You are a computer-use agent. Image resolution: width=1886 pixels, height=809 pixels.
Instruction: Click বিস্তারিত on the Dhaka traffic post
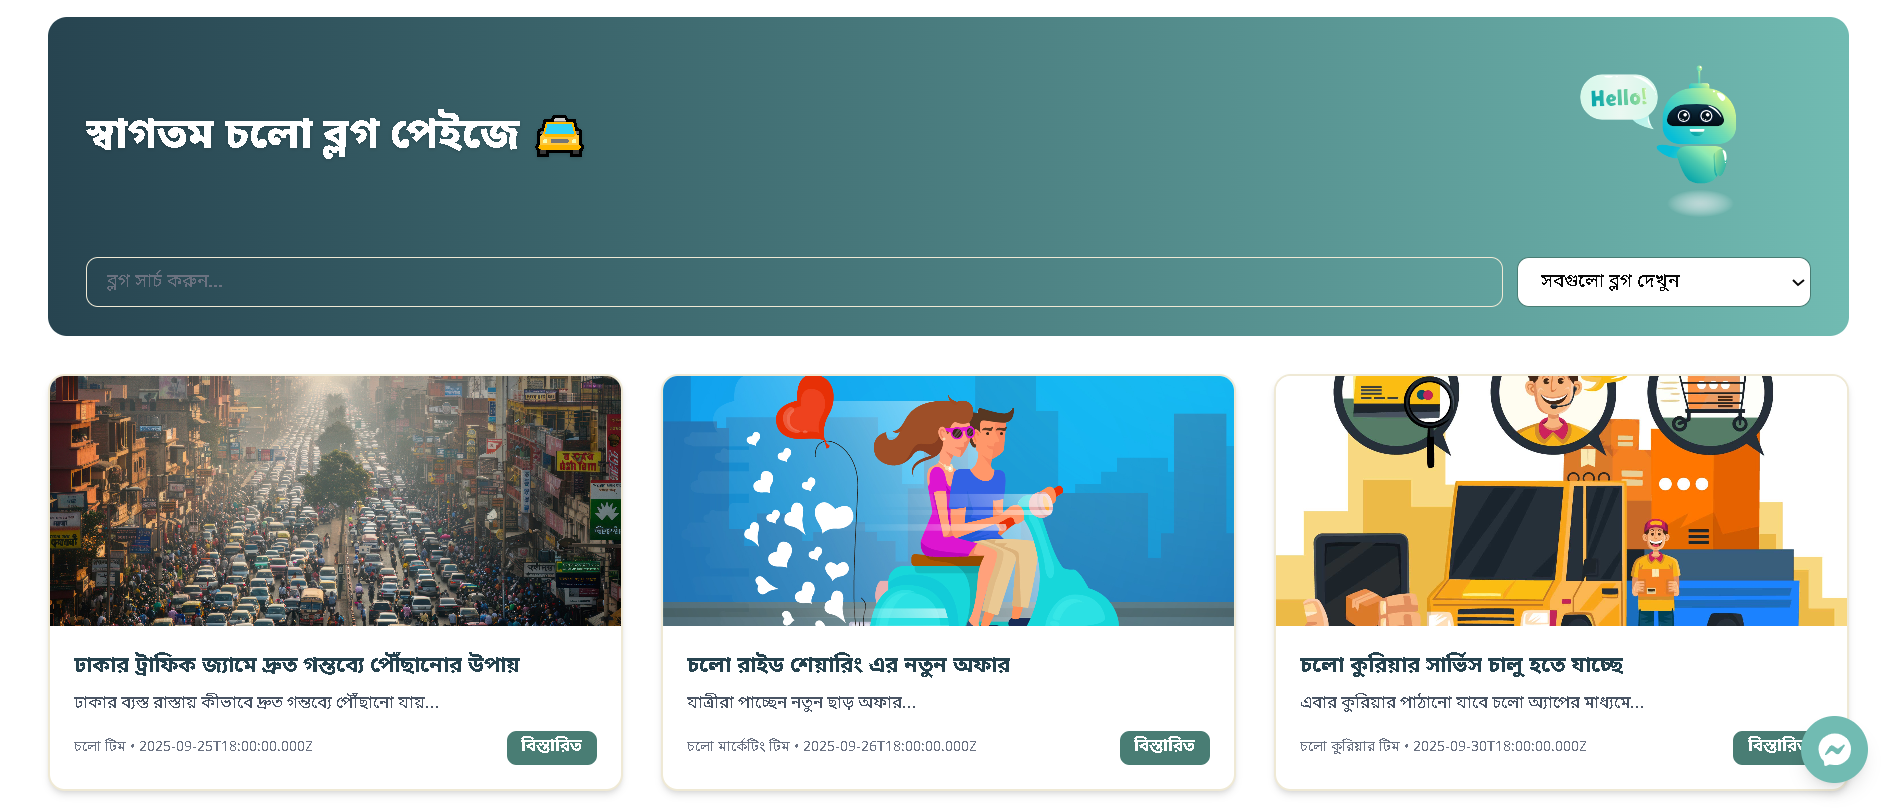552,748
